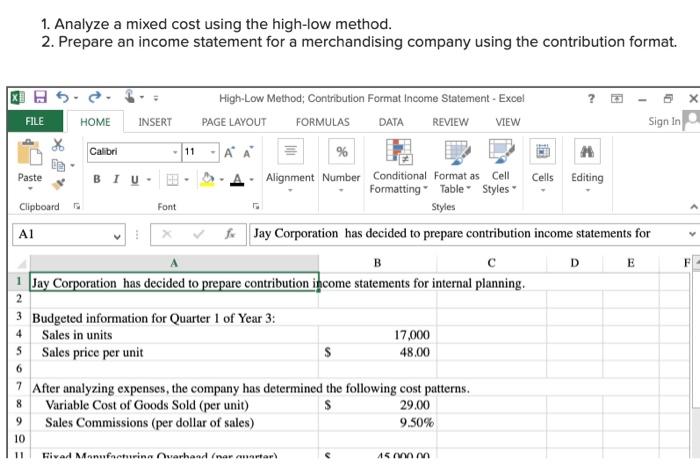Open the font size dropdown arrow
This screenshot has height=474, width=700.
pos(213,152)
